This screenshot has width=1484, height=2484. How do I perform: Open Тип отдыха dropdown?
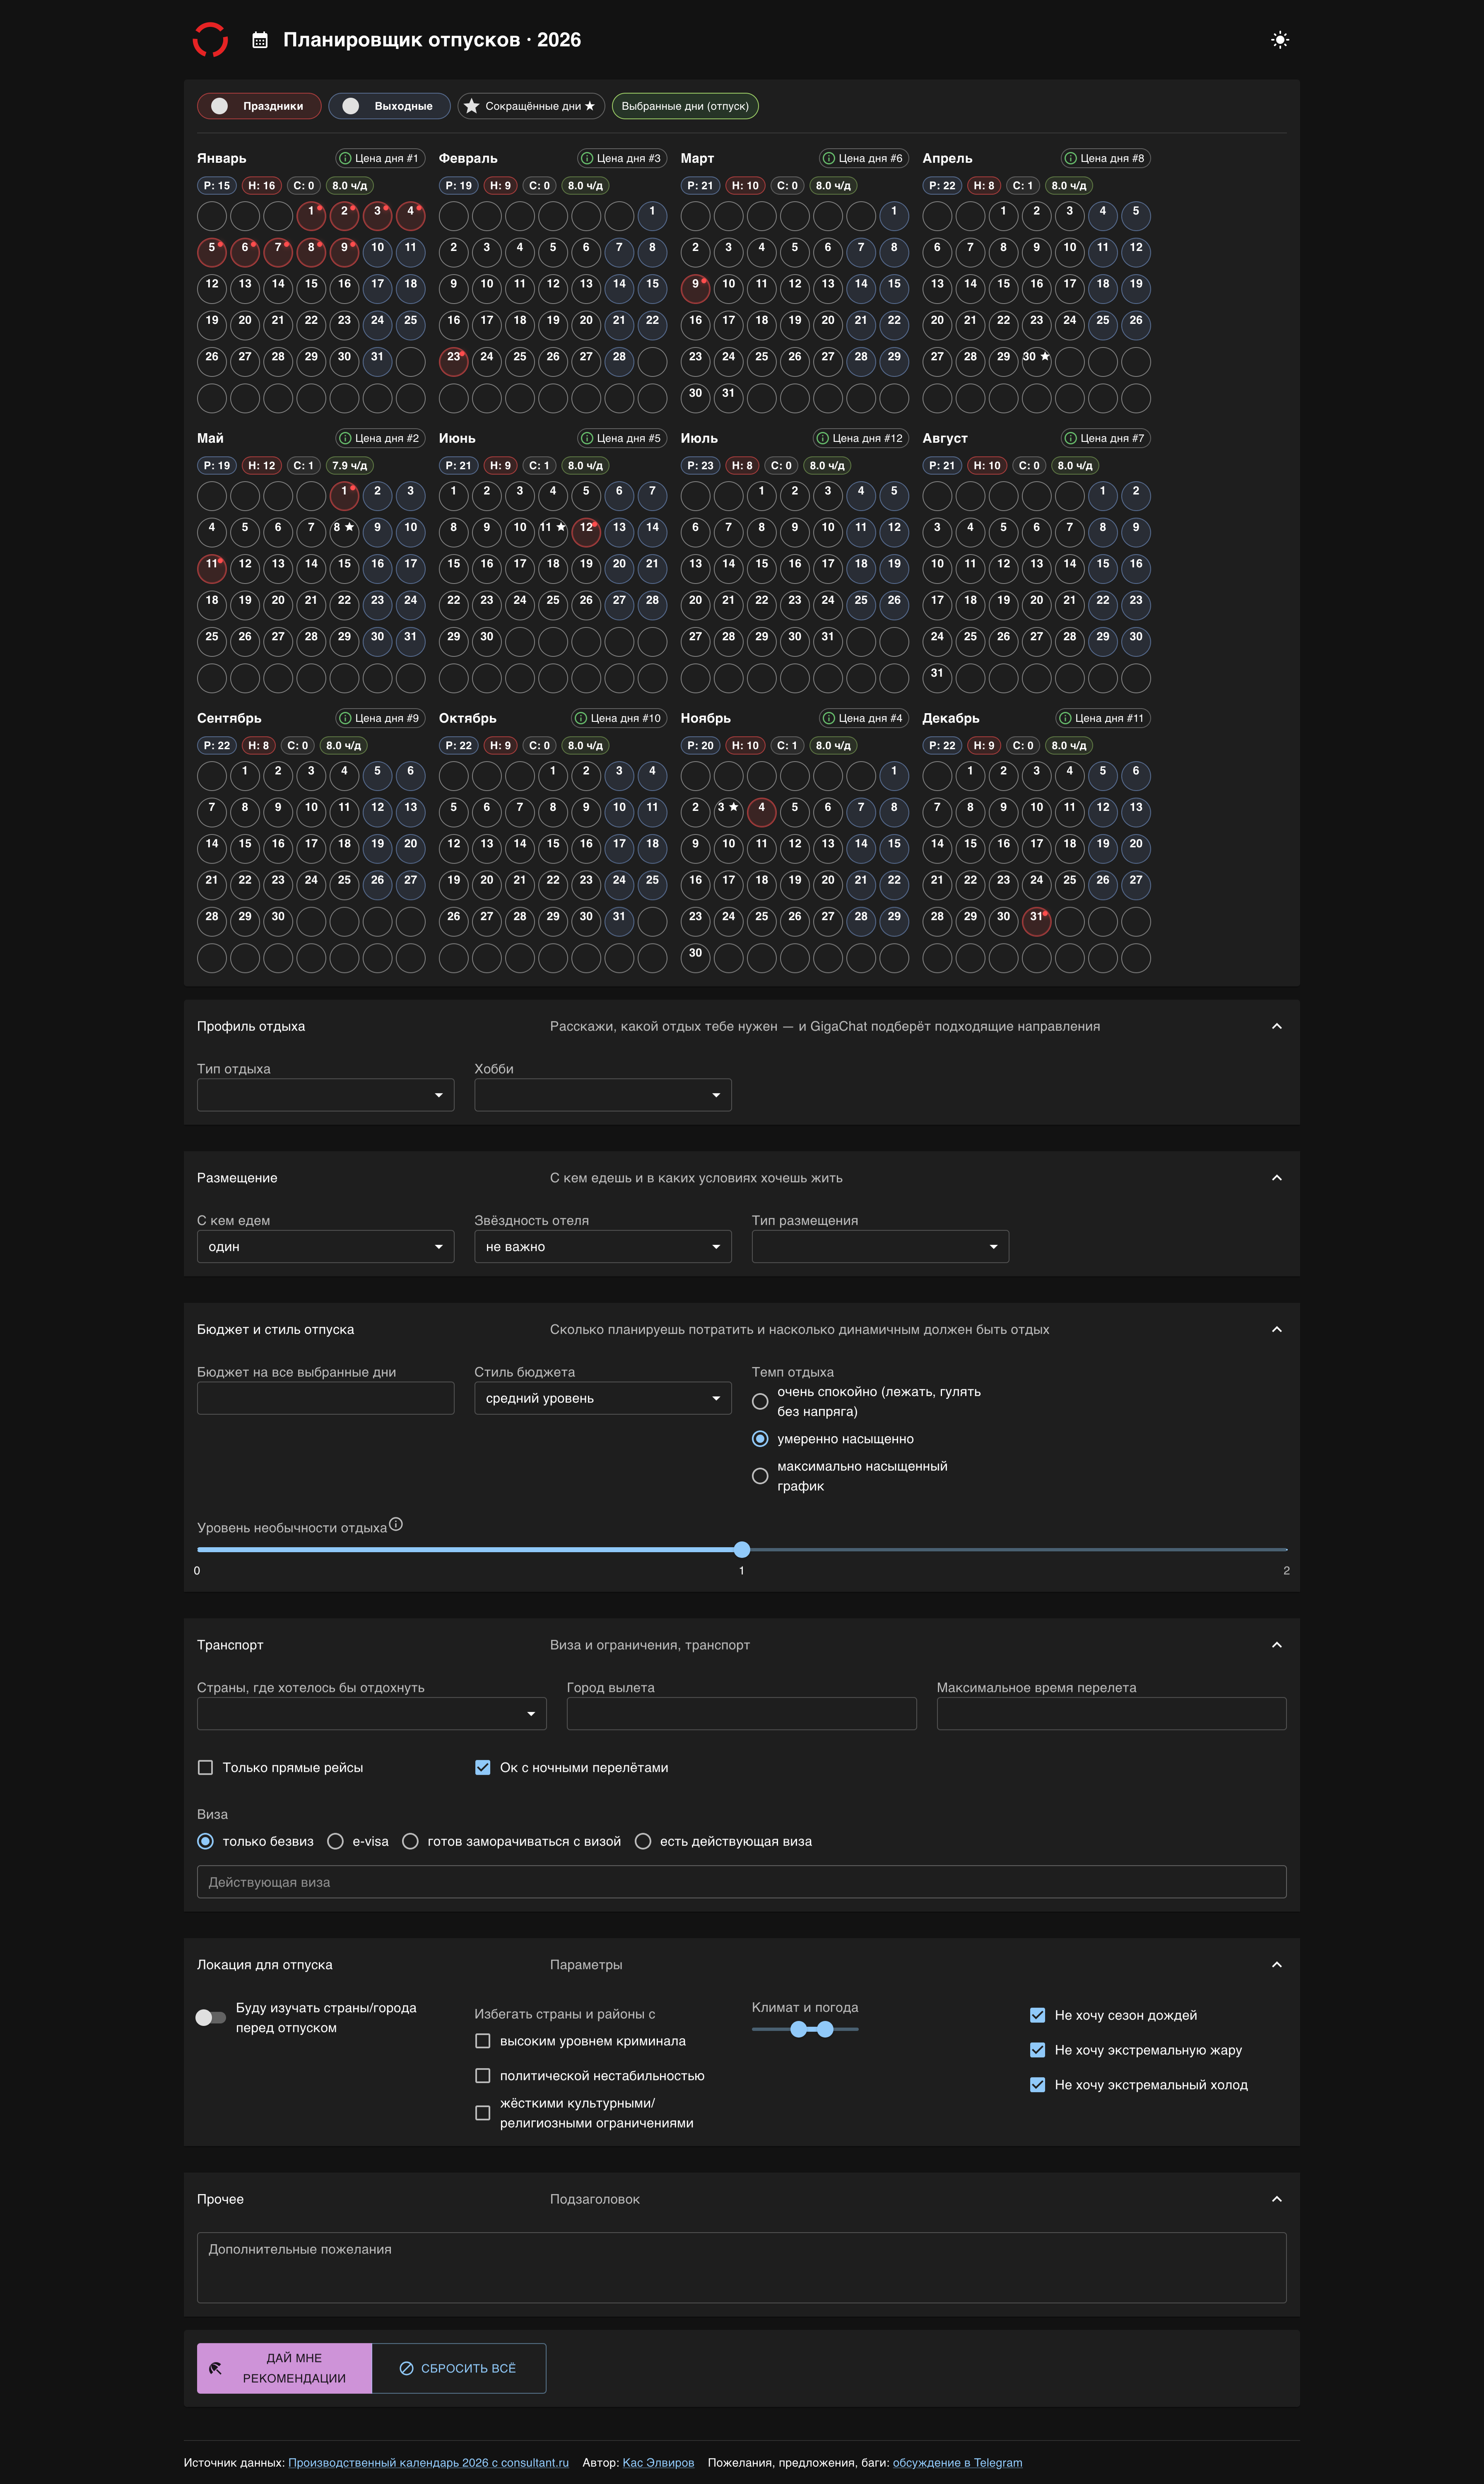(325, 1095)
